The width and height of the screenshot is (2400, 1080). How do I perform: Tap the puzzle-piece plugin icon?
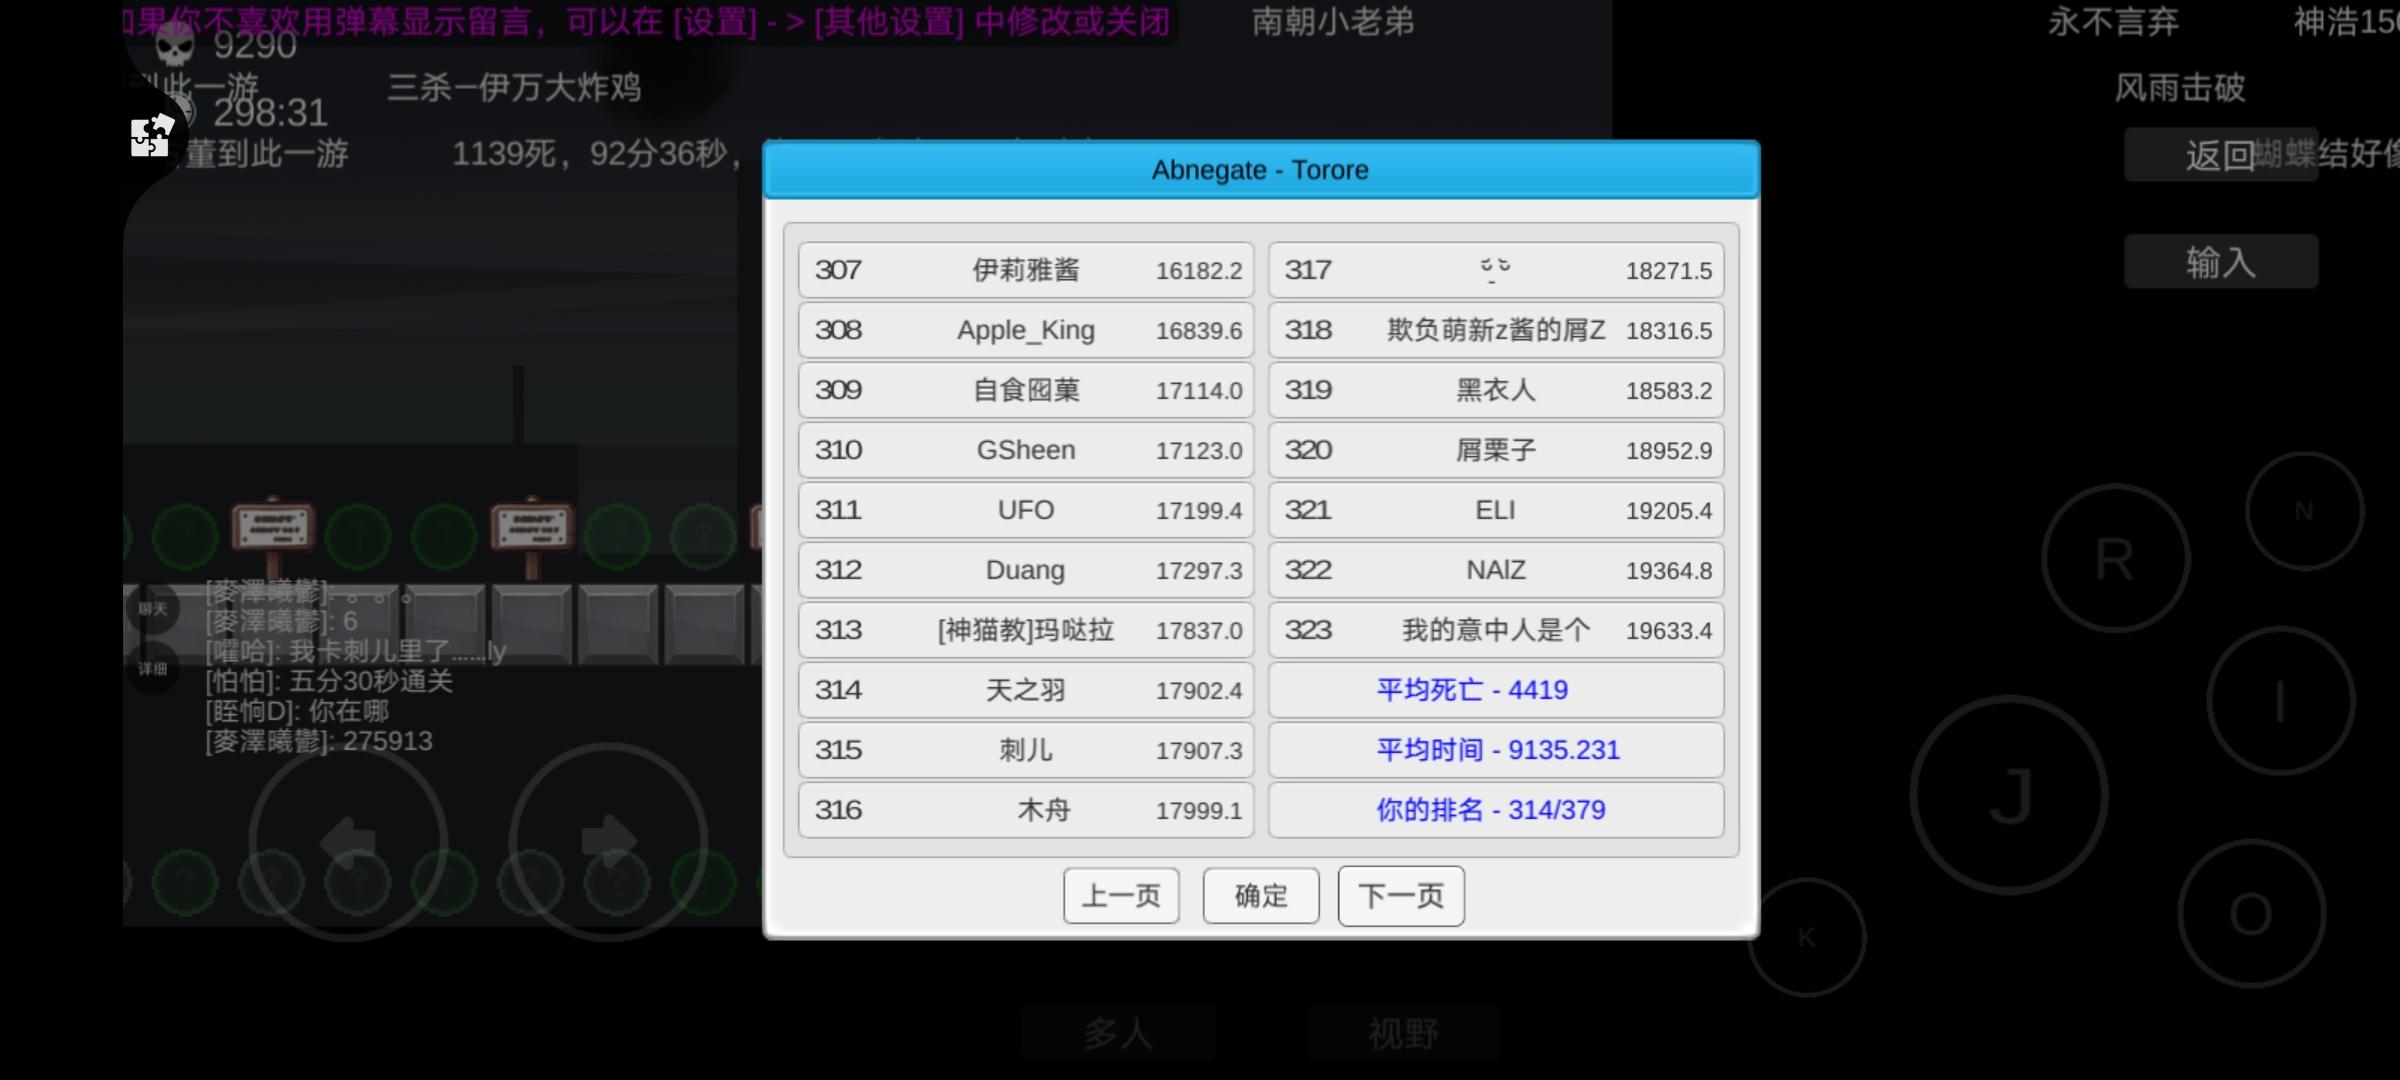click(x=152, y=136)
